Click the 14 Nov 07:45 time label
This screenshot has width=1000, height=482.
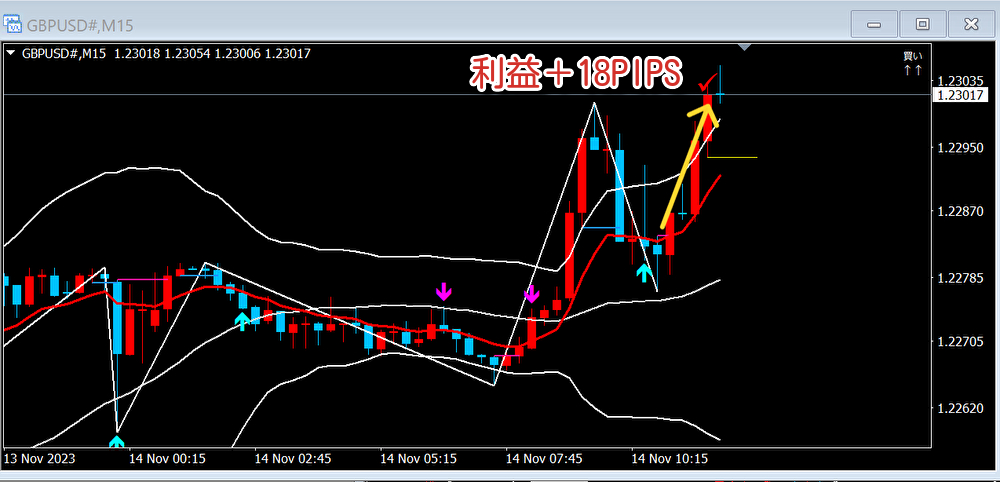pos(544,458)
